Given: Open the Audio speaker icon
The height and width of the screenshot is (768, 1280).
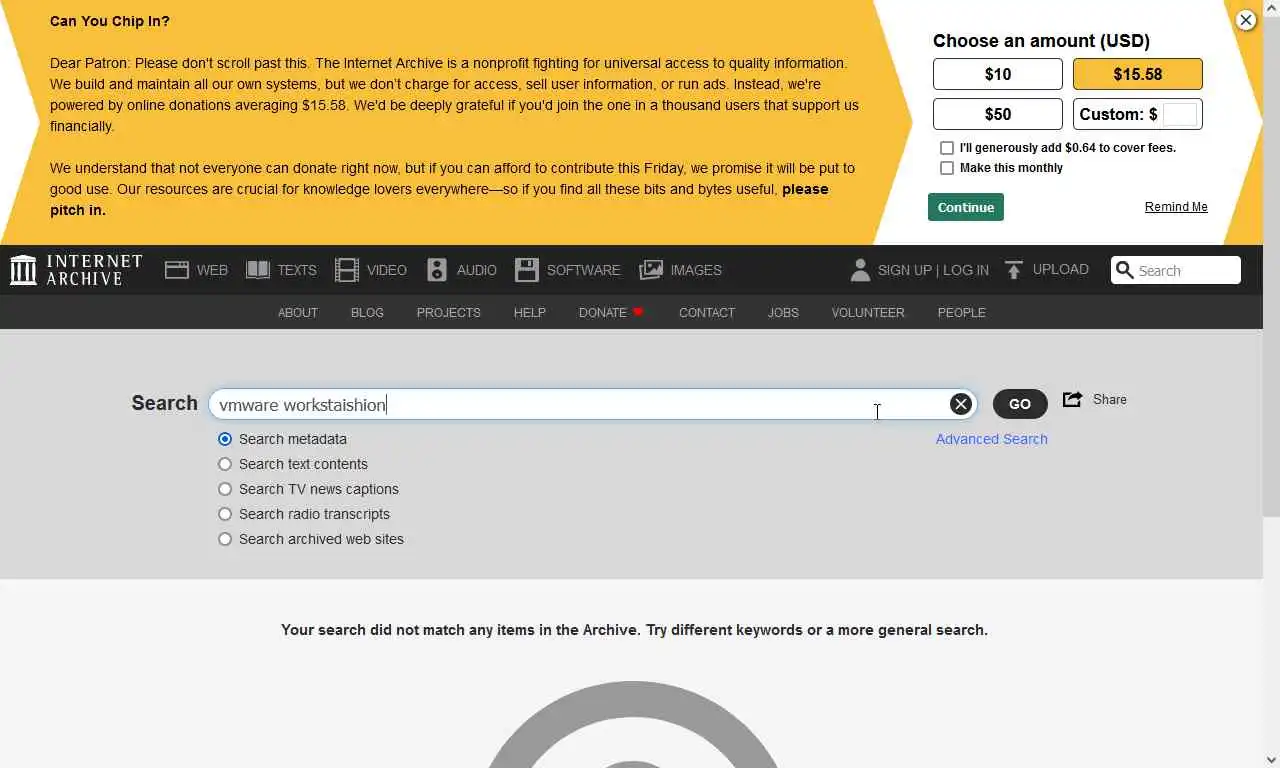Looking at the screenshot, I should click(437, 270).
